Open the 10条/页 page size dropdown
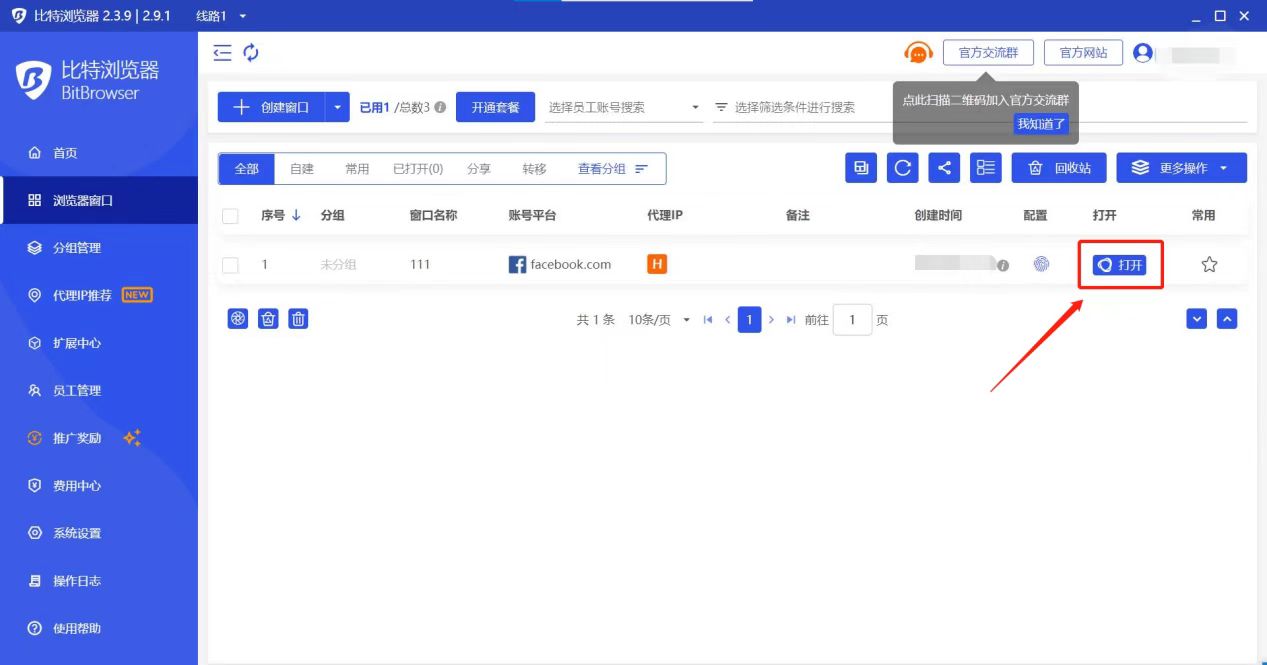 point(660,320)
